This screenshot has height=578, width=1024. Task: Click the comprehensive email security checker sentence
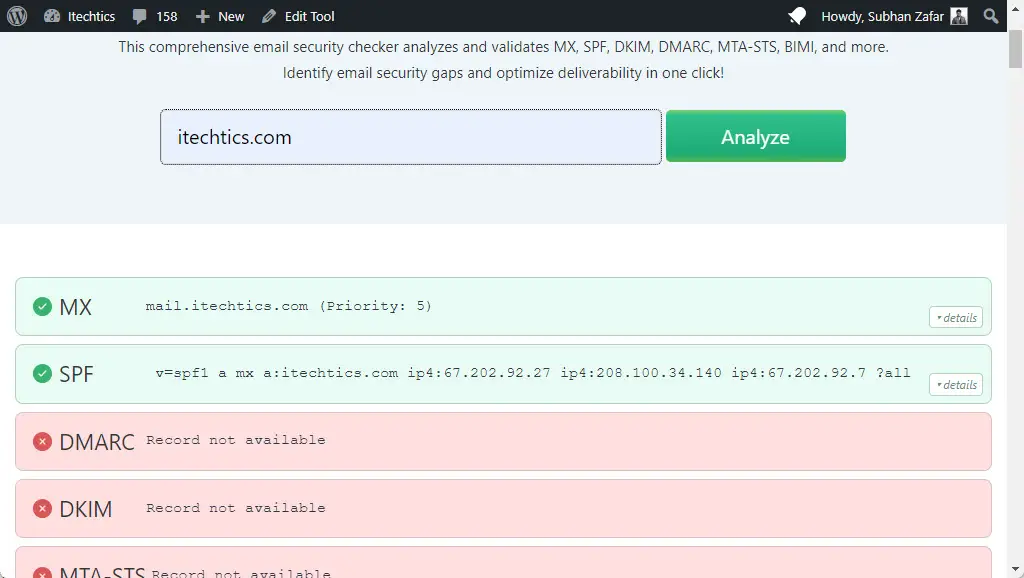(504, 47)
